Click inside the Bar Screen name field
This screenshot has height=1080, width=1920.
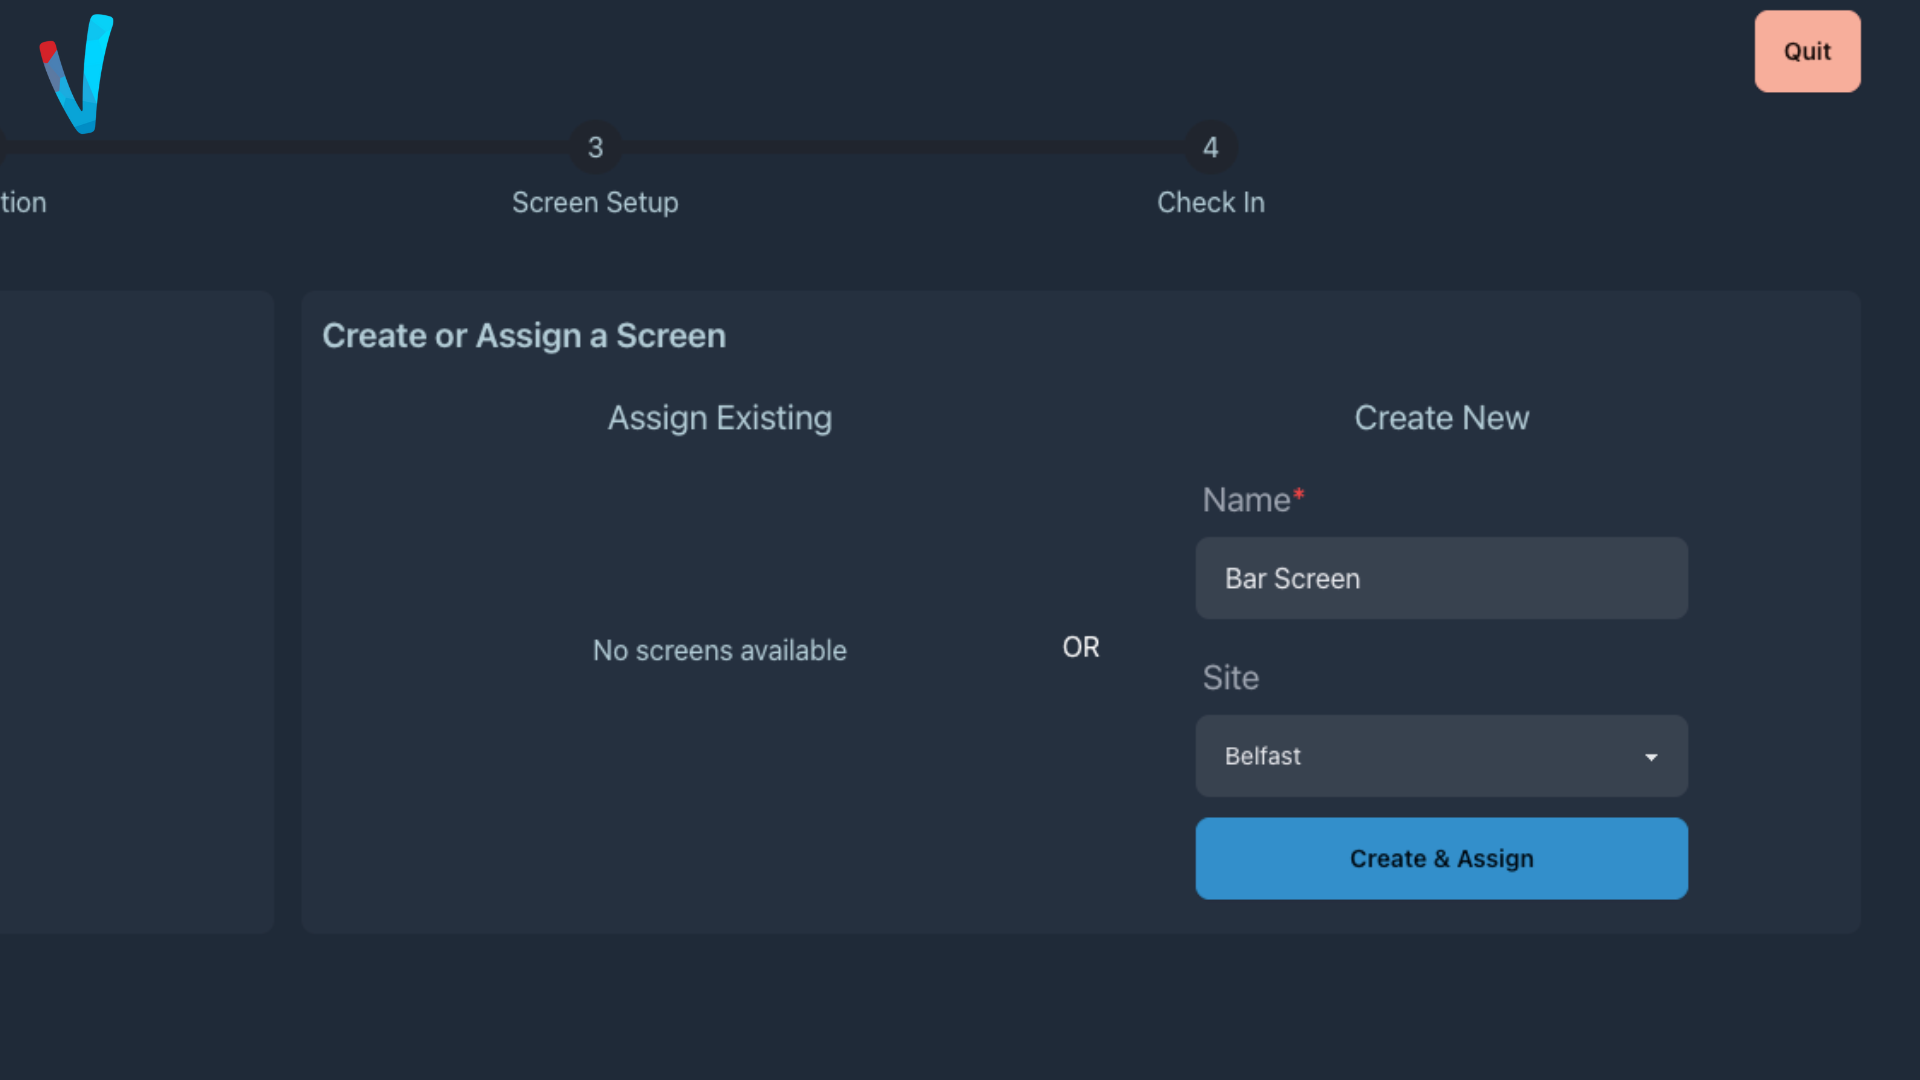click(x=1440, y=578)
